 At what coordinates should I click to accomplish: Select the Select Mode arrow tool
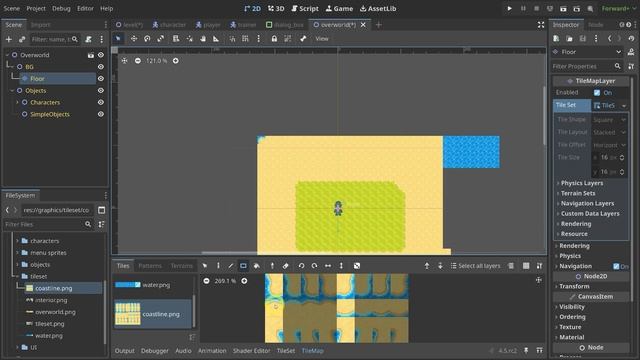pos(118,39)
